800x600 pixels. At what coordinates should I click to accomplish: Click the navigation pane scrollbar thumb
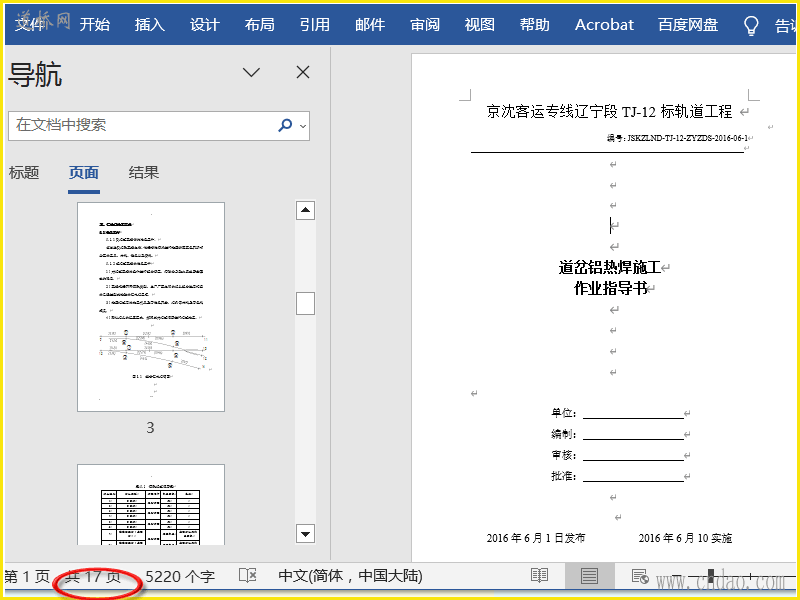pyautogui.click(x=305, y=304)
